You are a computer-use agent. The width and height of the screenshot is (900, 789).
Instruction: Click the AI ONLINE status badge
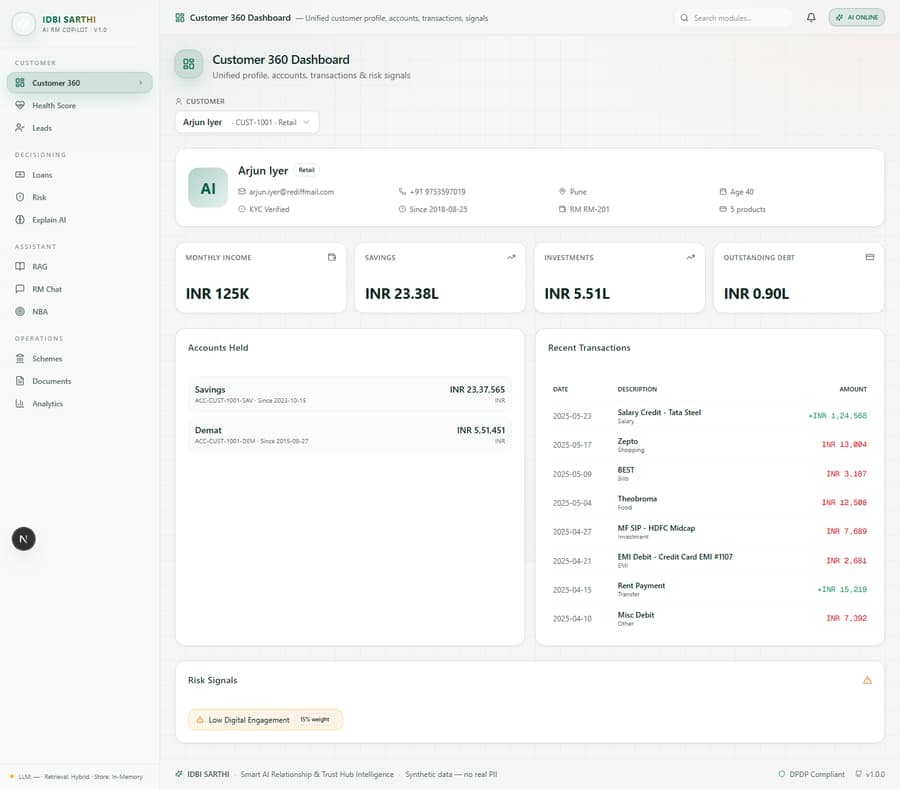[856, 18]
